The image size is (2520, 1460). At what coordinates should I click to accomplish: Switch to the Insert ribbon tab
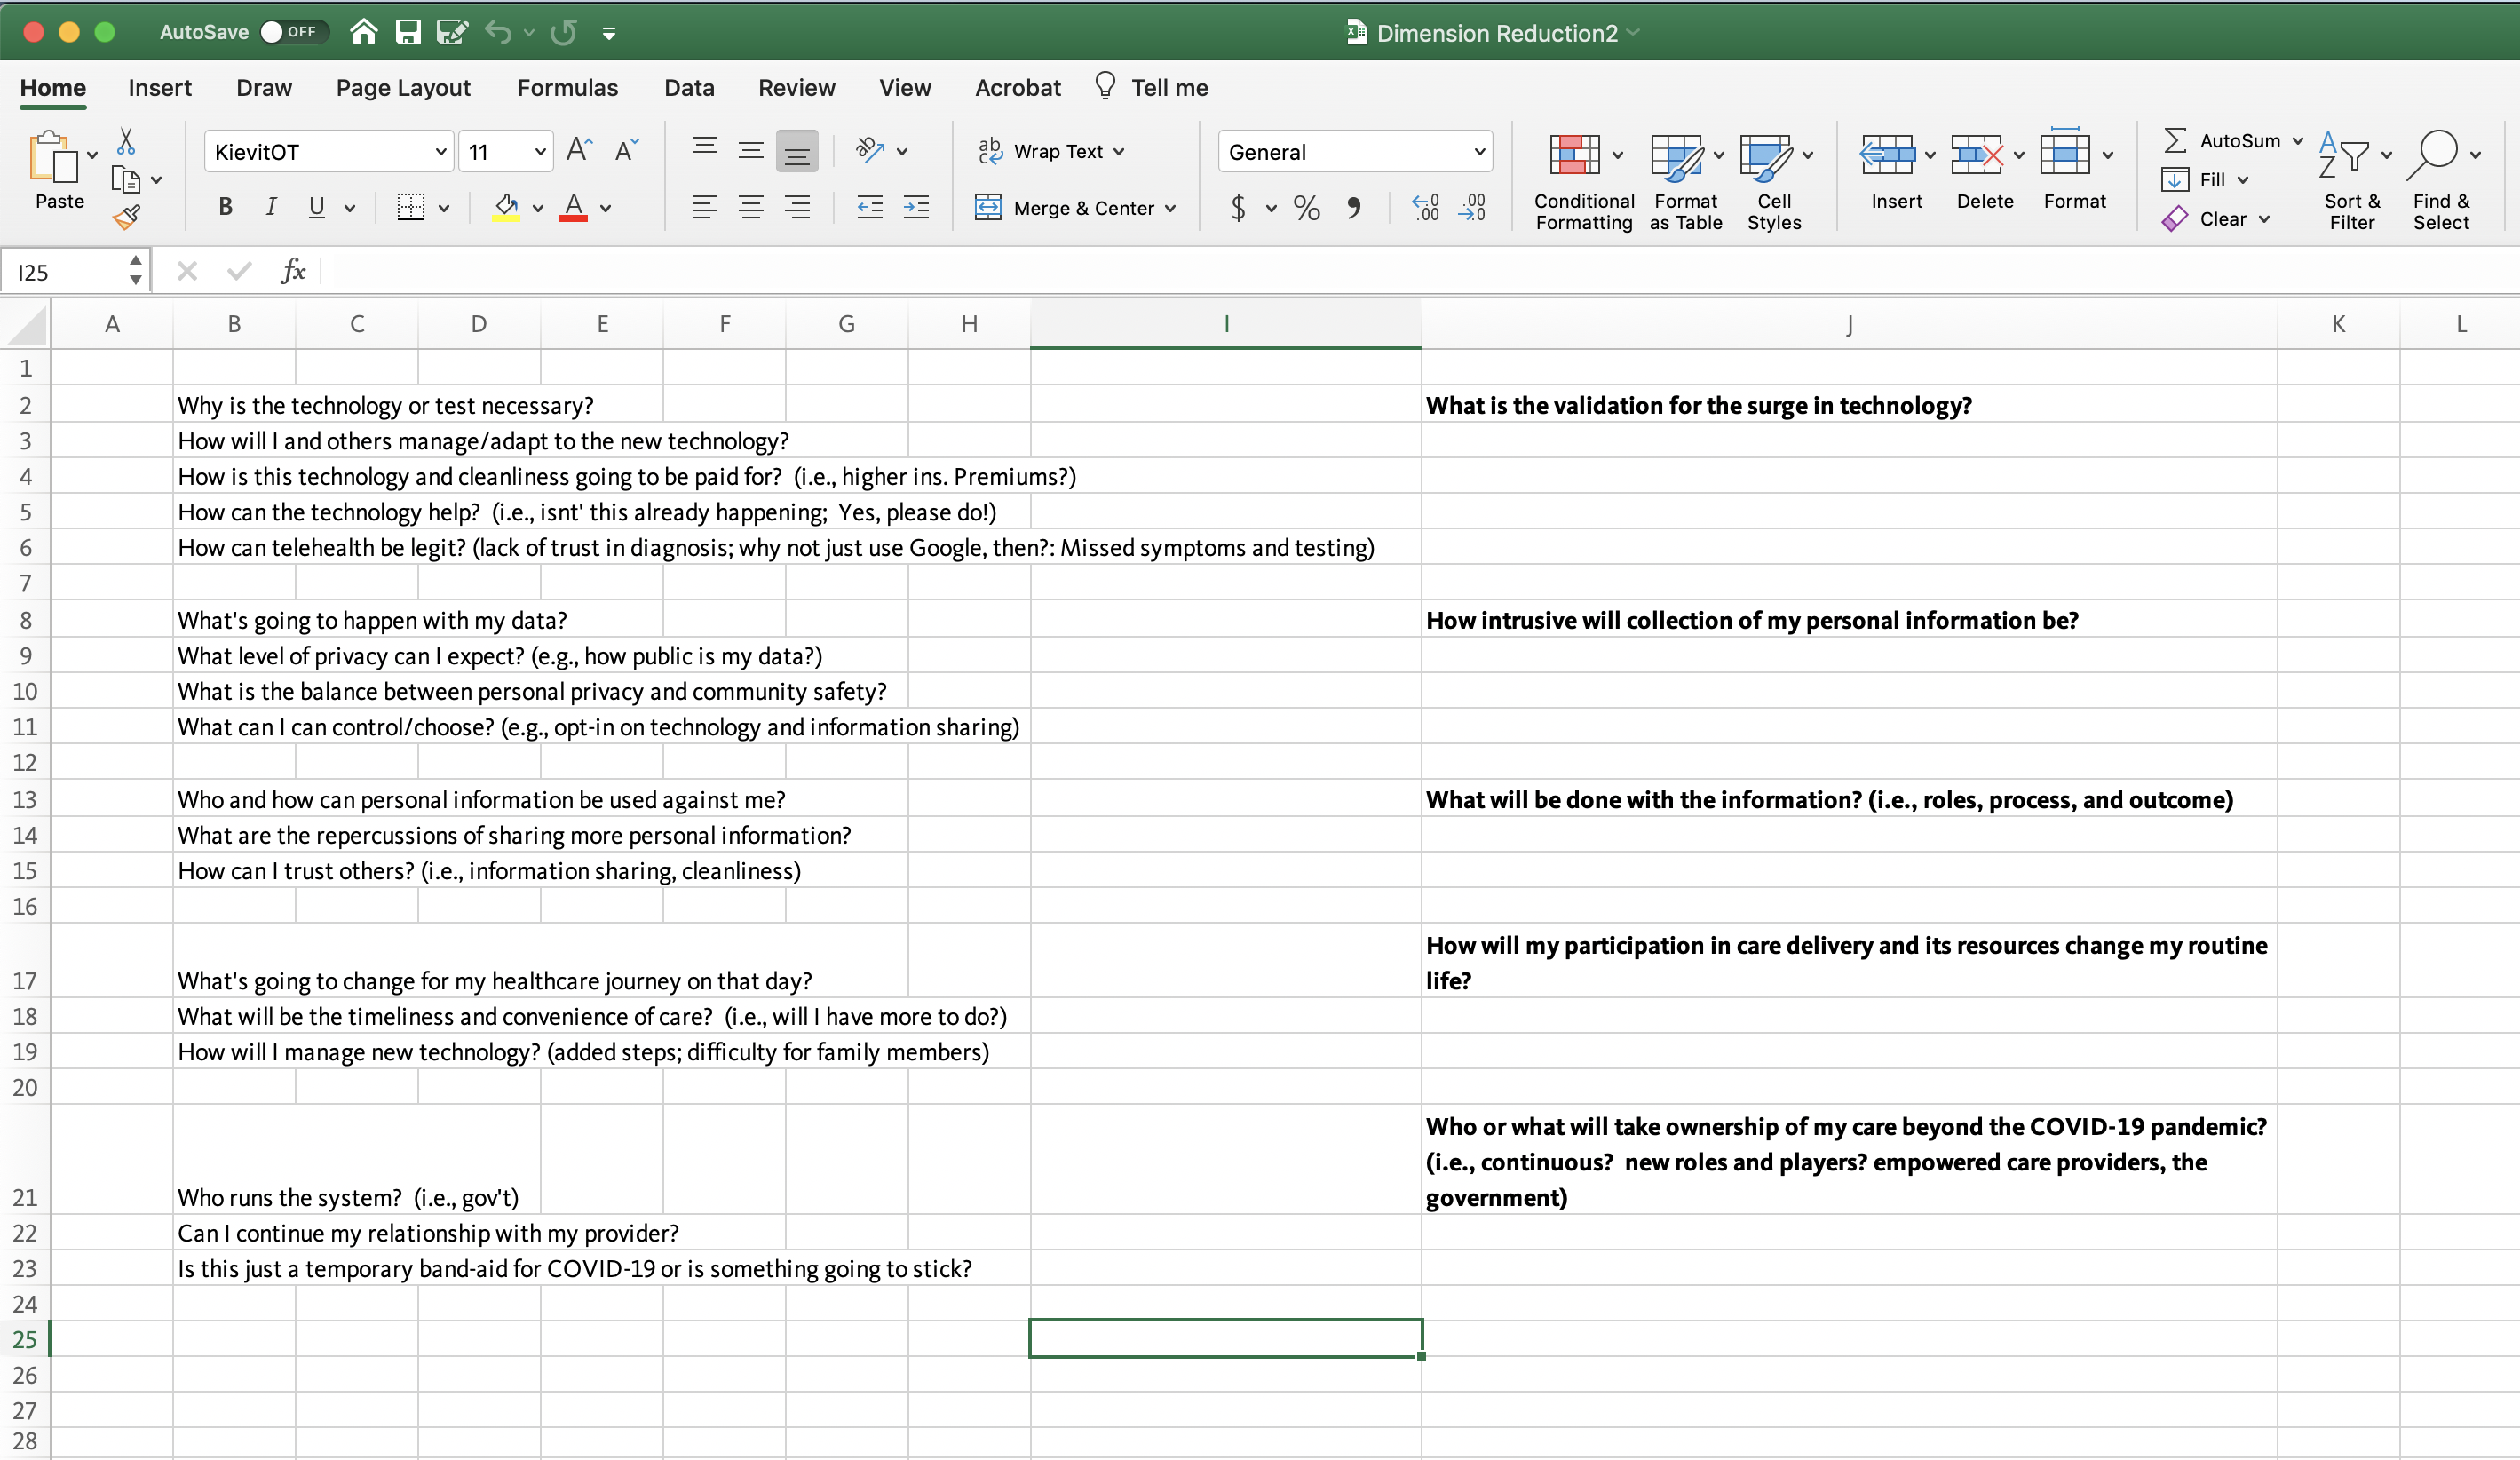click(x=160, y=88)
